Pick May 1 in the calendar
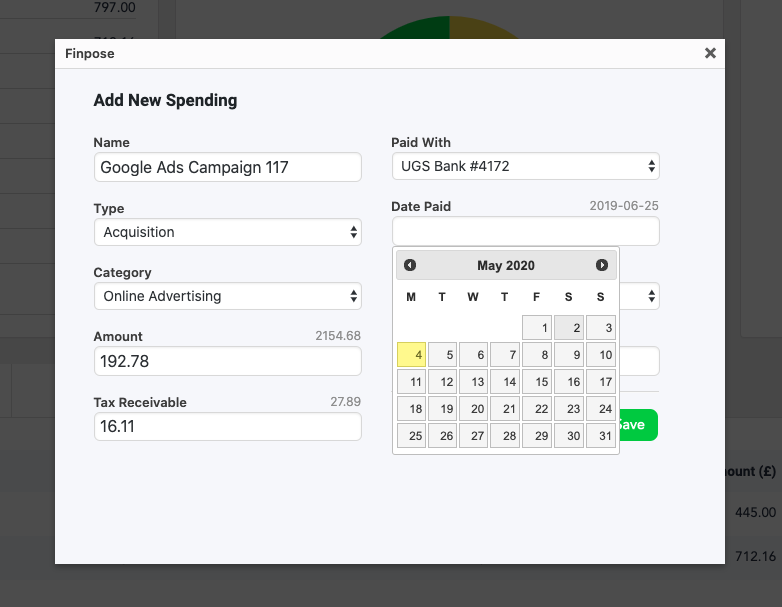This screenshot has height=607, width=782. pos(537,328)
